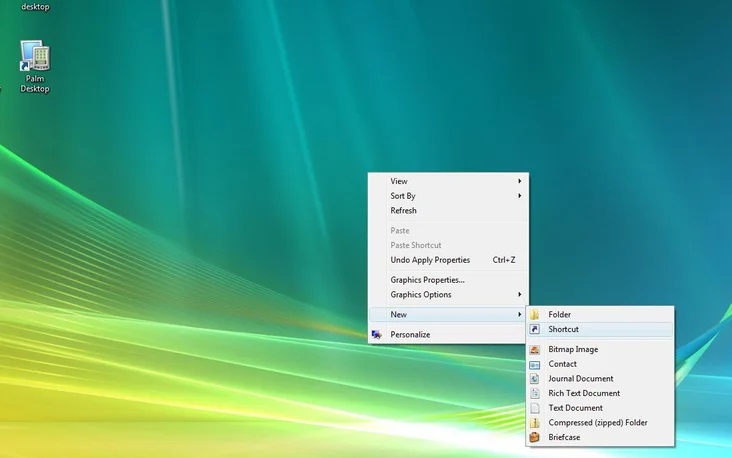Image resolution: width=732 pixels, height=458 pixels.
Task: Select Graphics Options entry
Action: tap(448, 295)
